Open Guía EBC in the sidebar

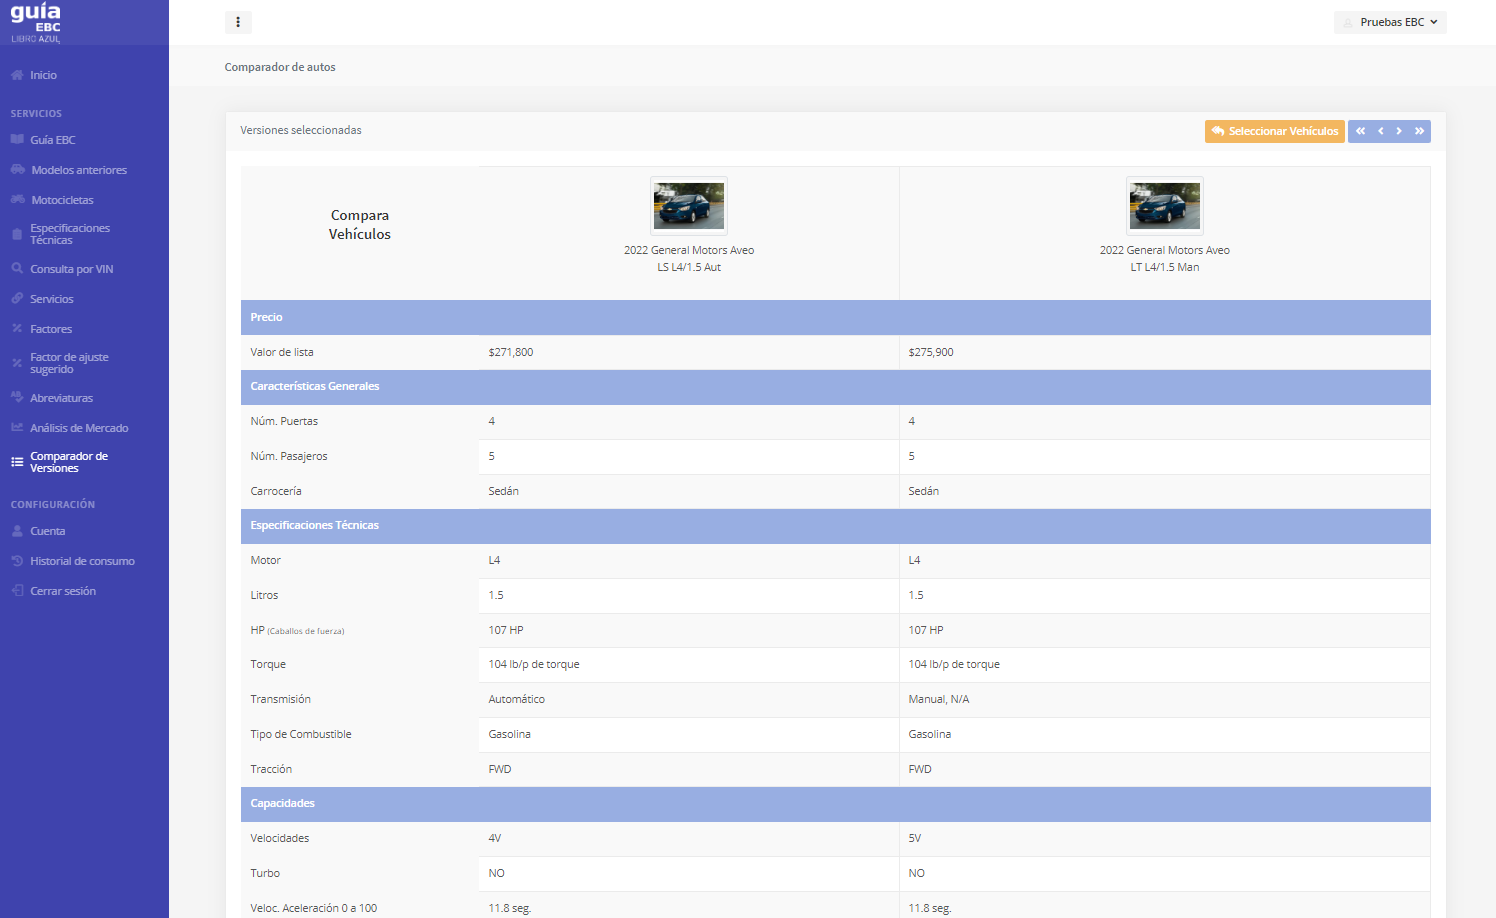52,140
